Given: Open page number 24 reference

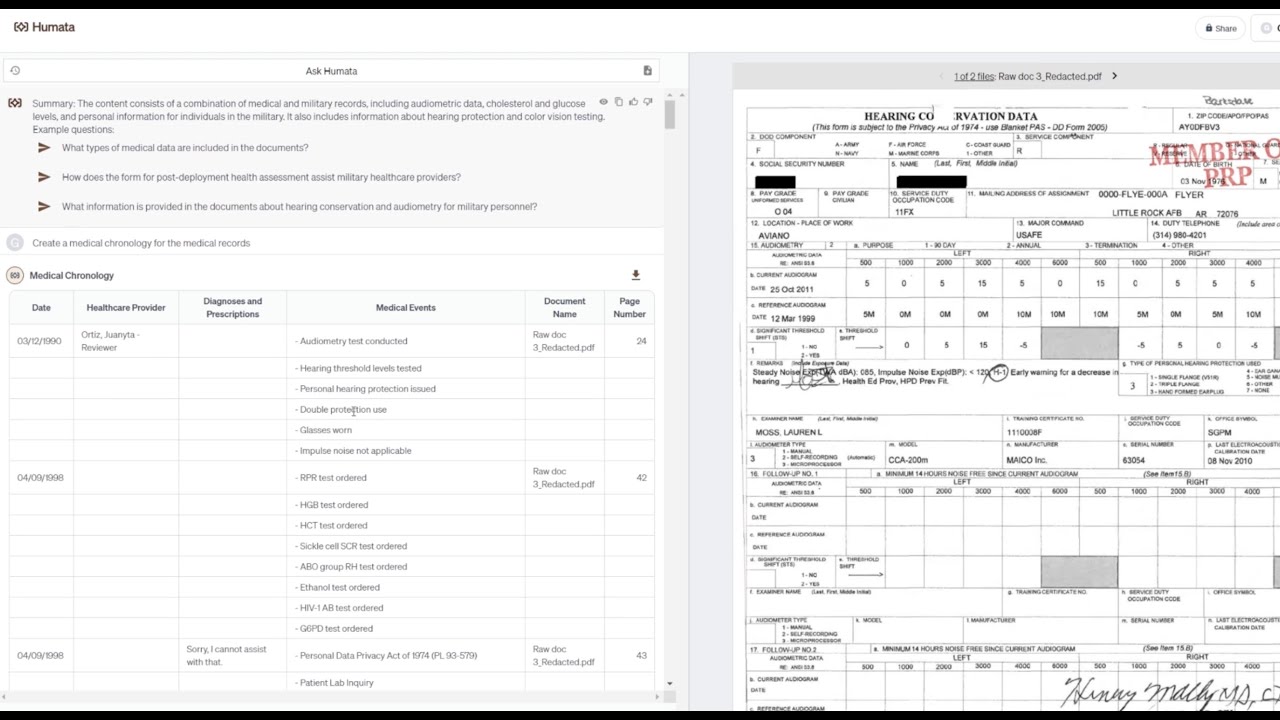Looking at the screenshot, I should click(x=641, y=341).
